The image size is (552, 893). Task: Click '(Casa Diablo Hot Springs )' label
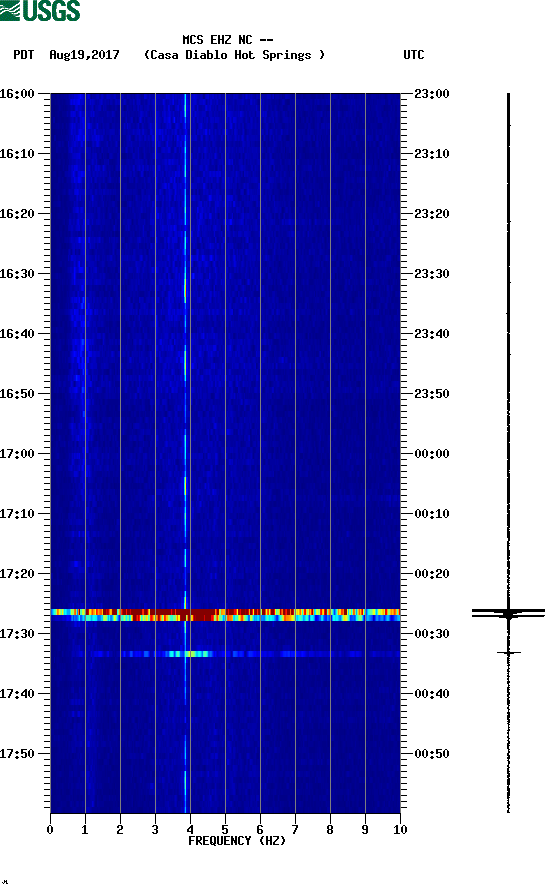click(234, 55)
